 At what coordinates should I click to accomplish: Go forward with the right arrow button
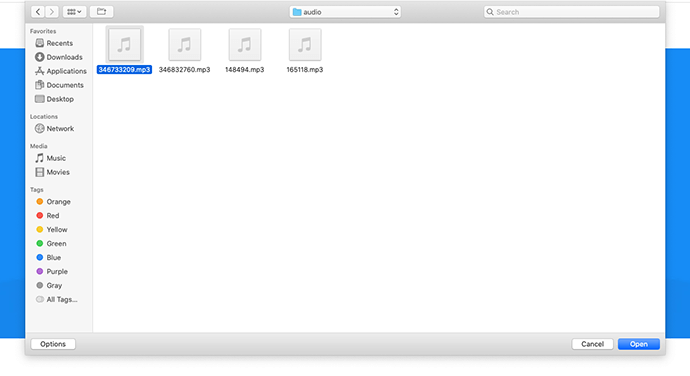click(52, 12)
